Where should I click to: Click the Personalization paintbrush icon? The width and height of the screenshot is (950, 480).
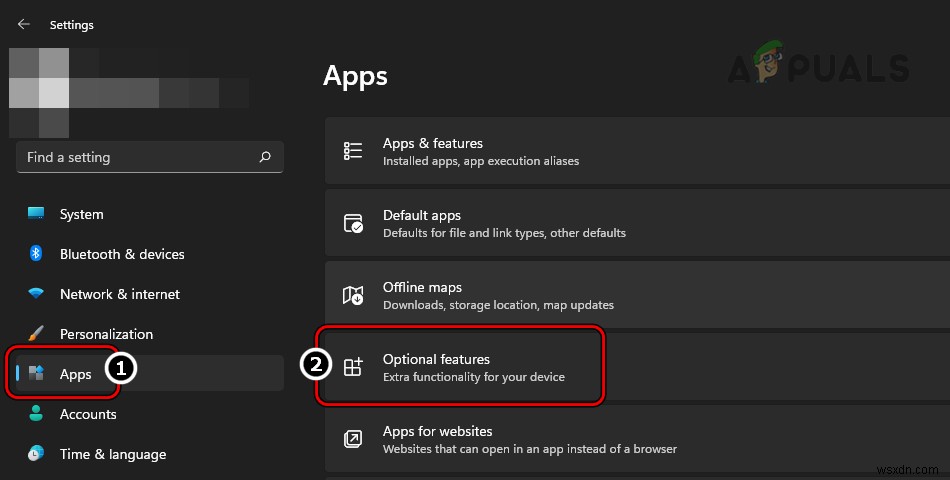(x=36, y=334)
